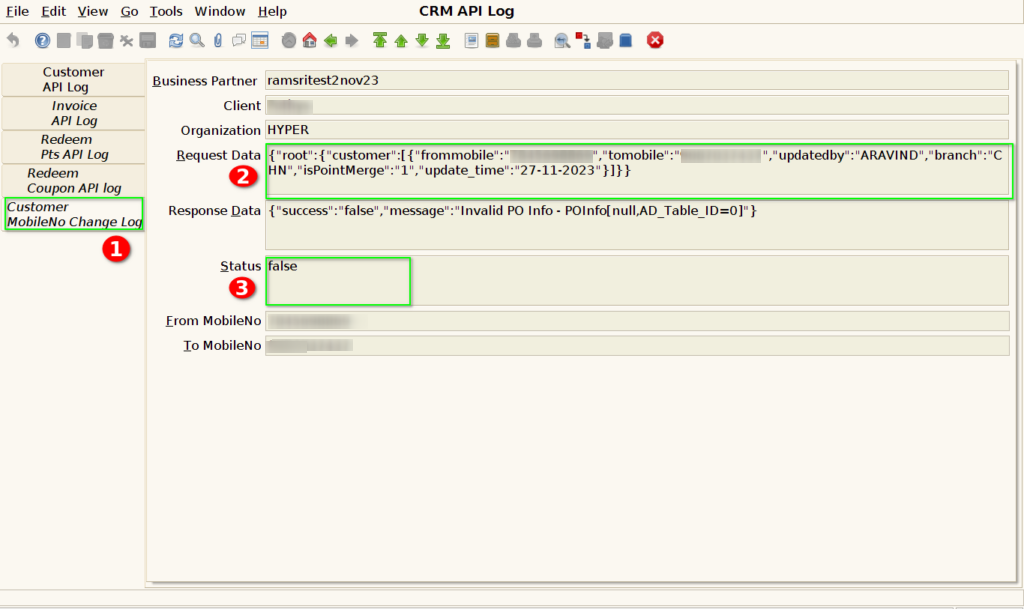Click the Save floppy disk icon
Image resolution: width=1024 pixels, height=609 pixels.
(148, 40)
